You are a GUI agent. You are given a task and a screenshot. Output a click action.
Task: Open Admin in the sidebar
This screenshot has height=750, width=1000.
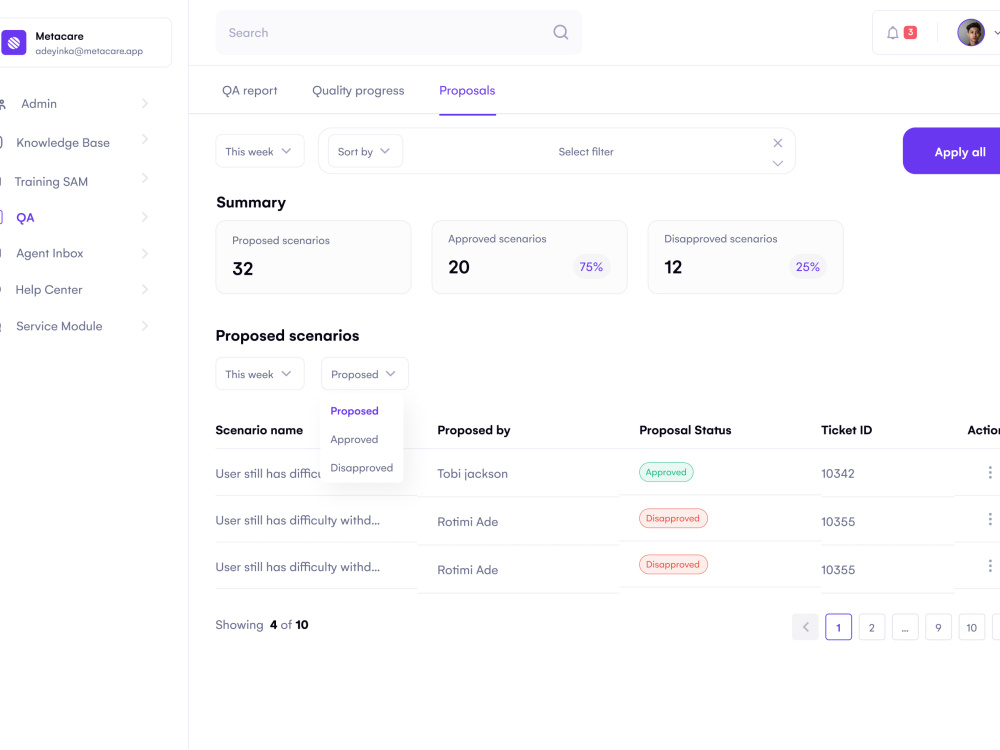pos(39,103)
